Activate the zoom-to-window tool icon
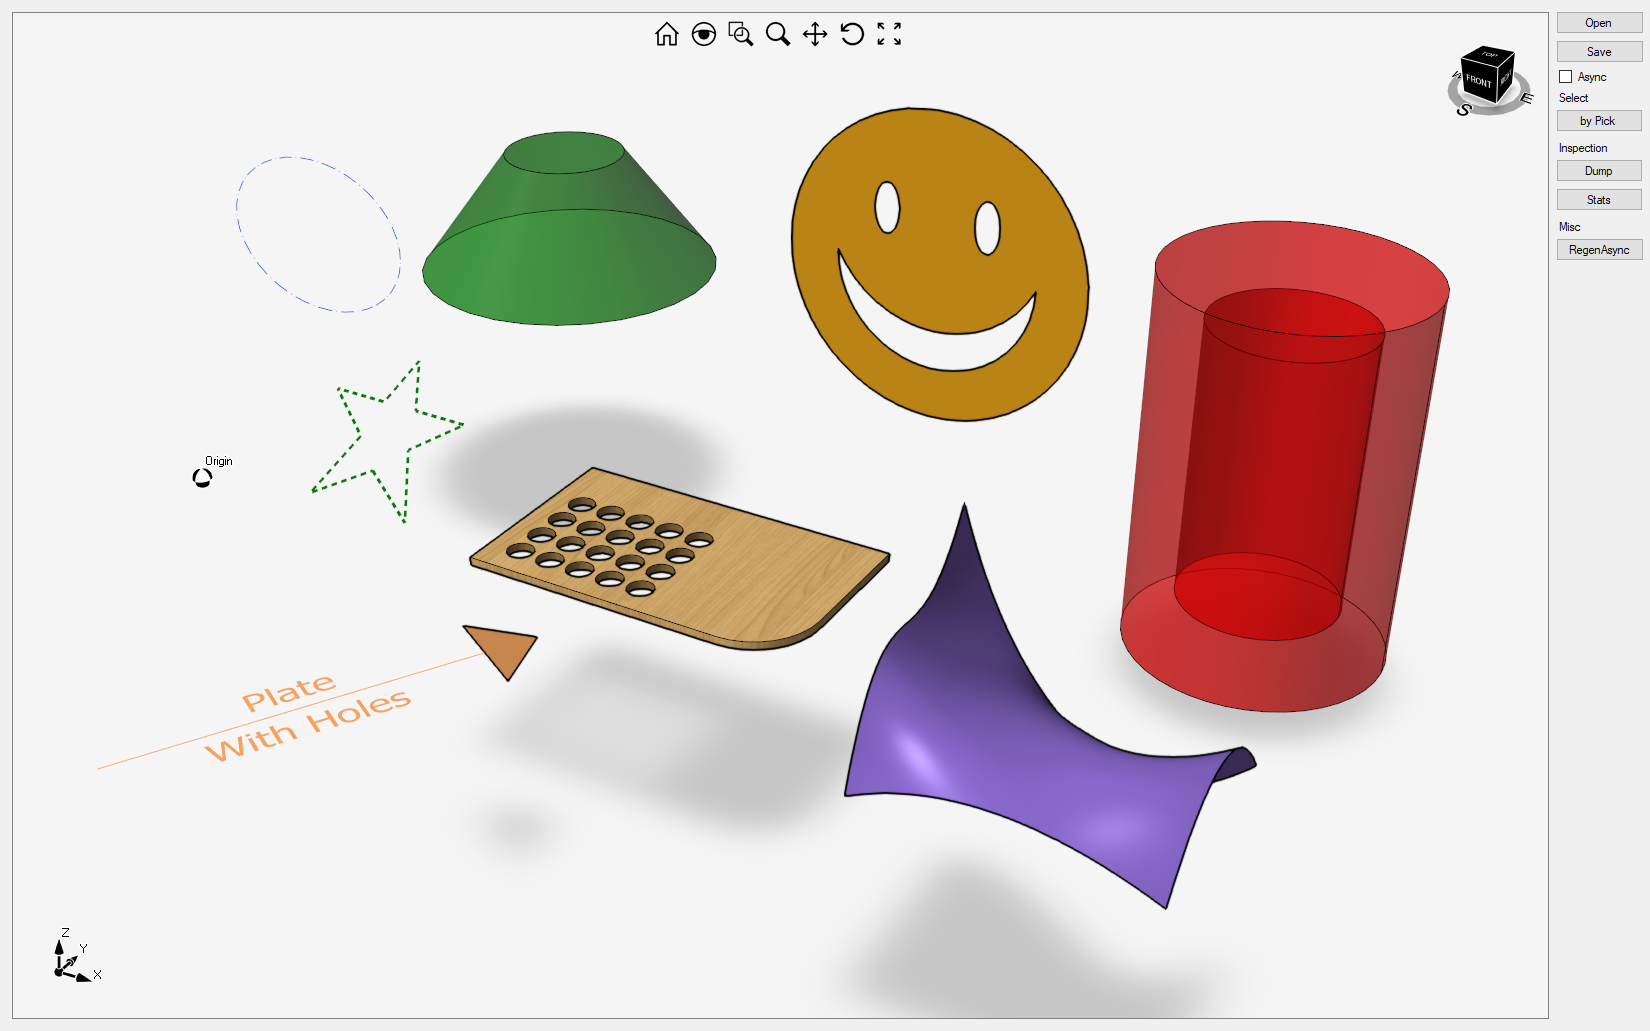This screenshot has height=1031, width=1650. coord(740,33)
